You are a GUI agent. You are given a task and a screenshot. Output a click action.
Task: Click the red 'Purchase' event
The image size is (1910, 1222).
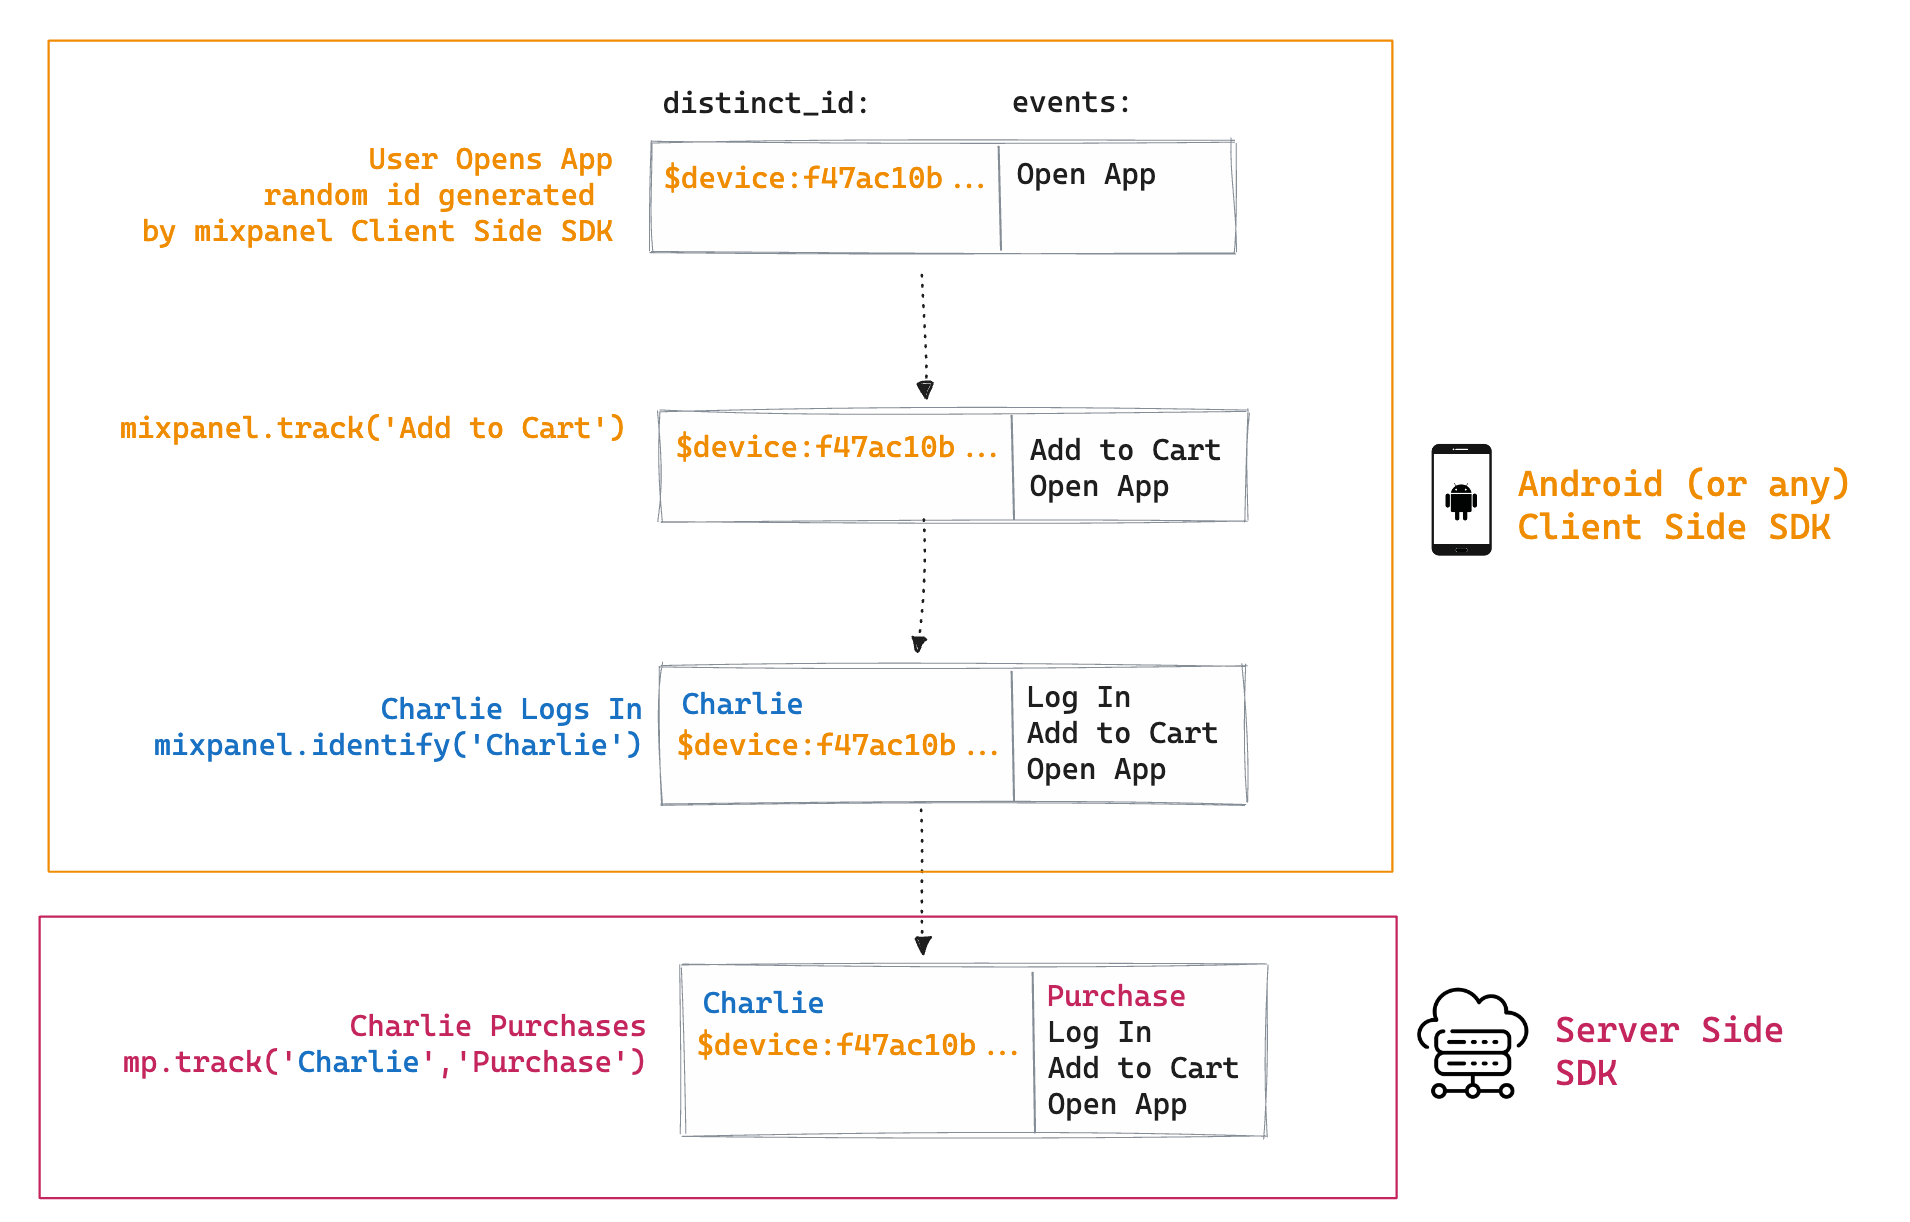(1116, 996)
